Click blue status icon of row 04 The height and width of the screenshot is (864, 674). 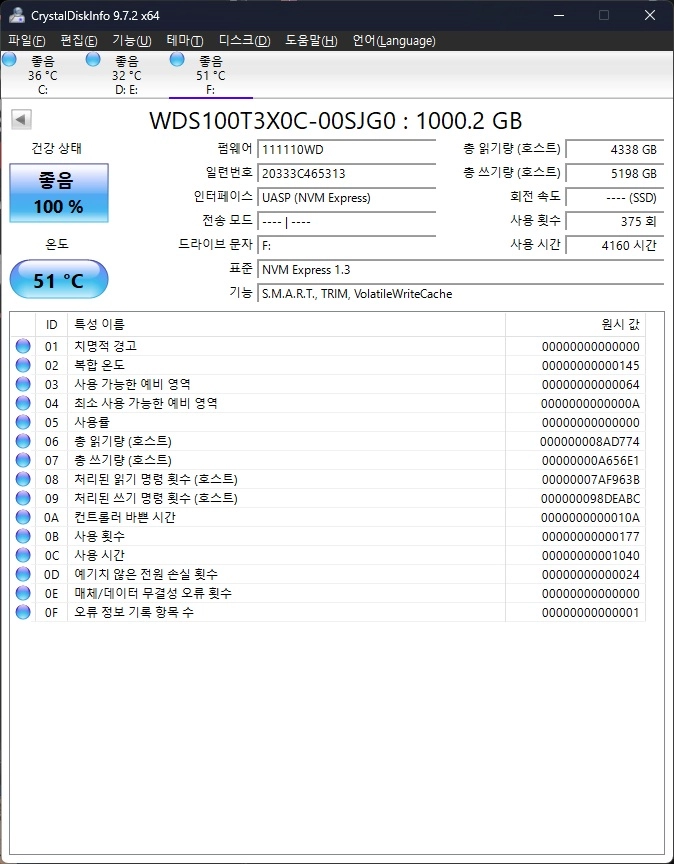(23, 403)
